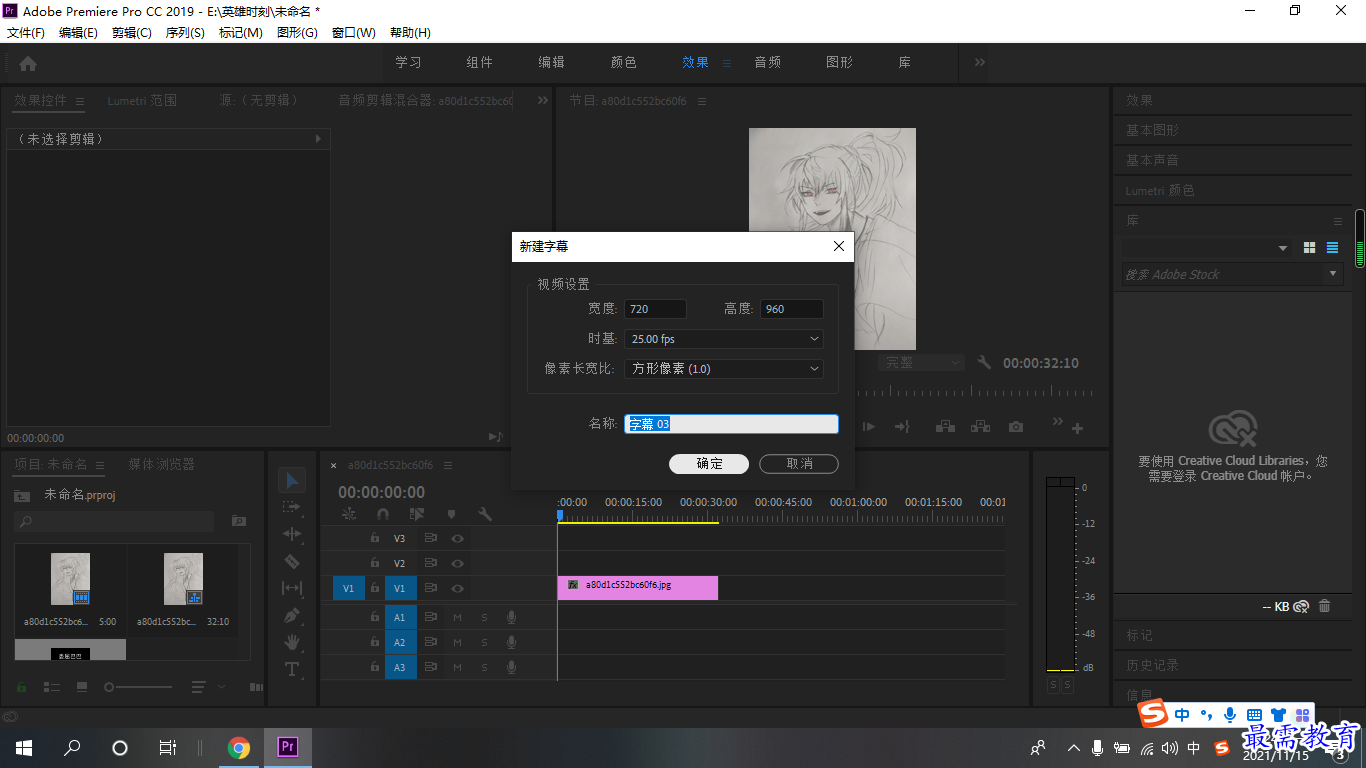Select the Track Select Forward tool
Viewport: 1366px width, 768px height.
point(292,507)
